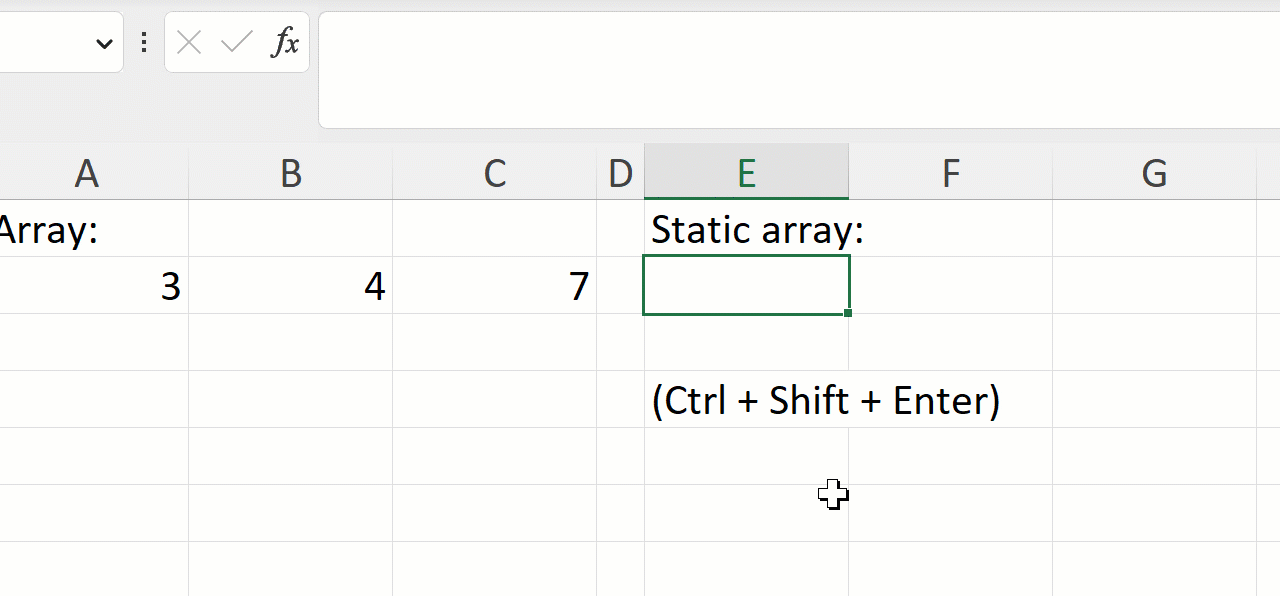1280x596 pixels.
Task: Select column G header
Action: pyautogui.click(x=1154, y=174)
